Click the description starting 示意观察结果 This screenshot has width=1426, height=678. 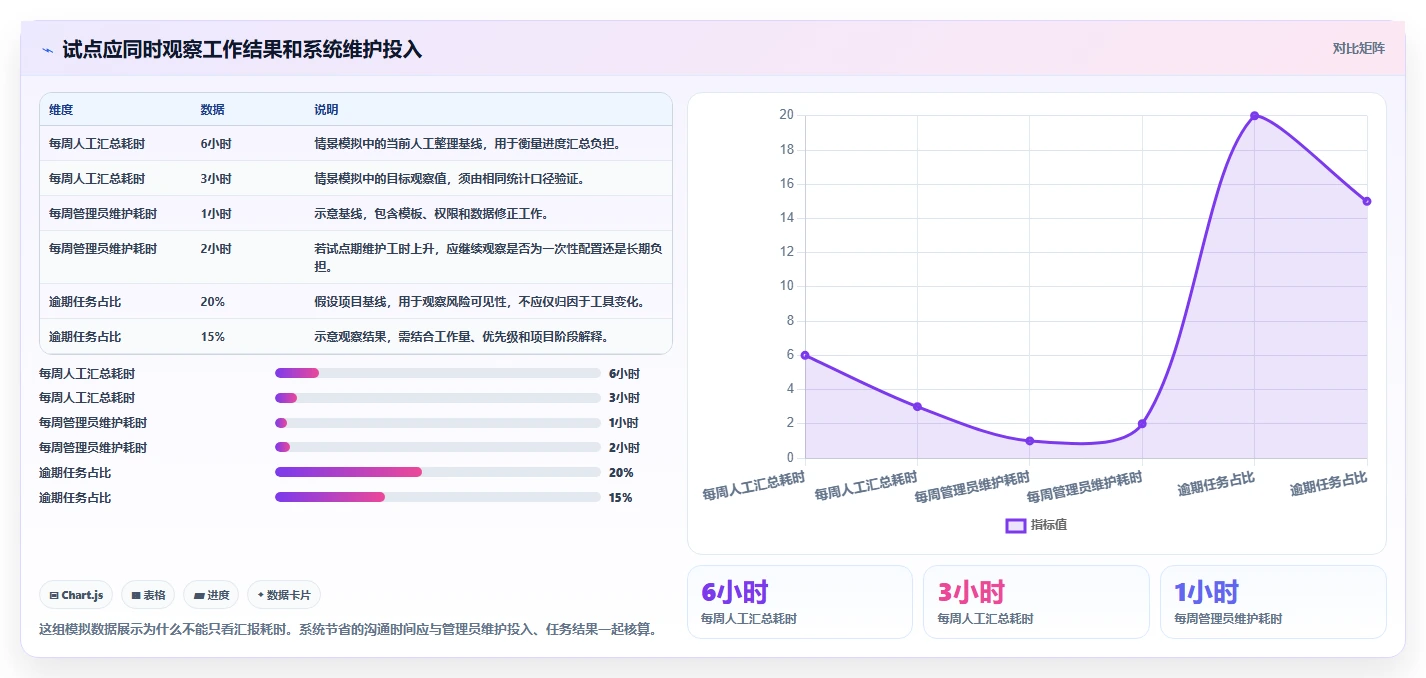click(x=461, y=337)
